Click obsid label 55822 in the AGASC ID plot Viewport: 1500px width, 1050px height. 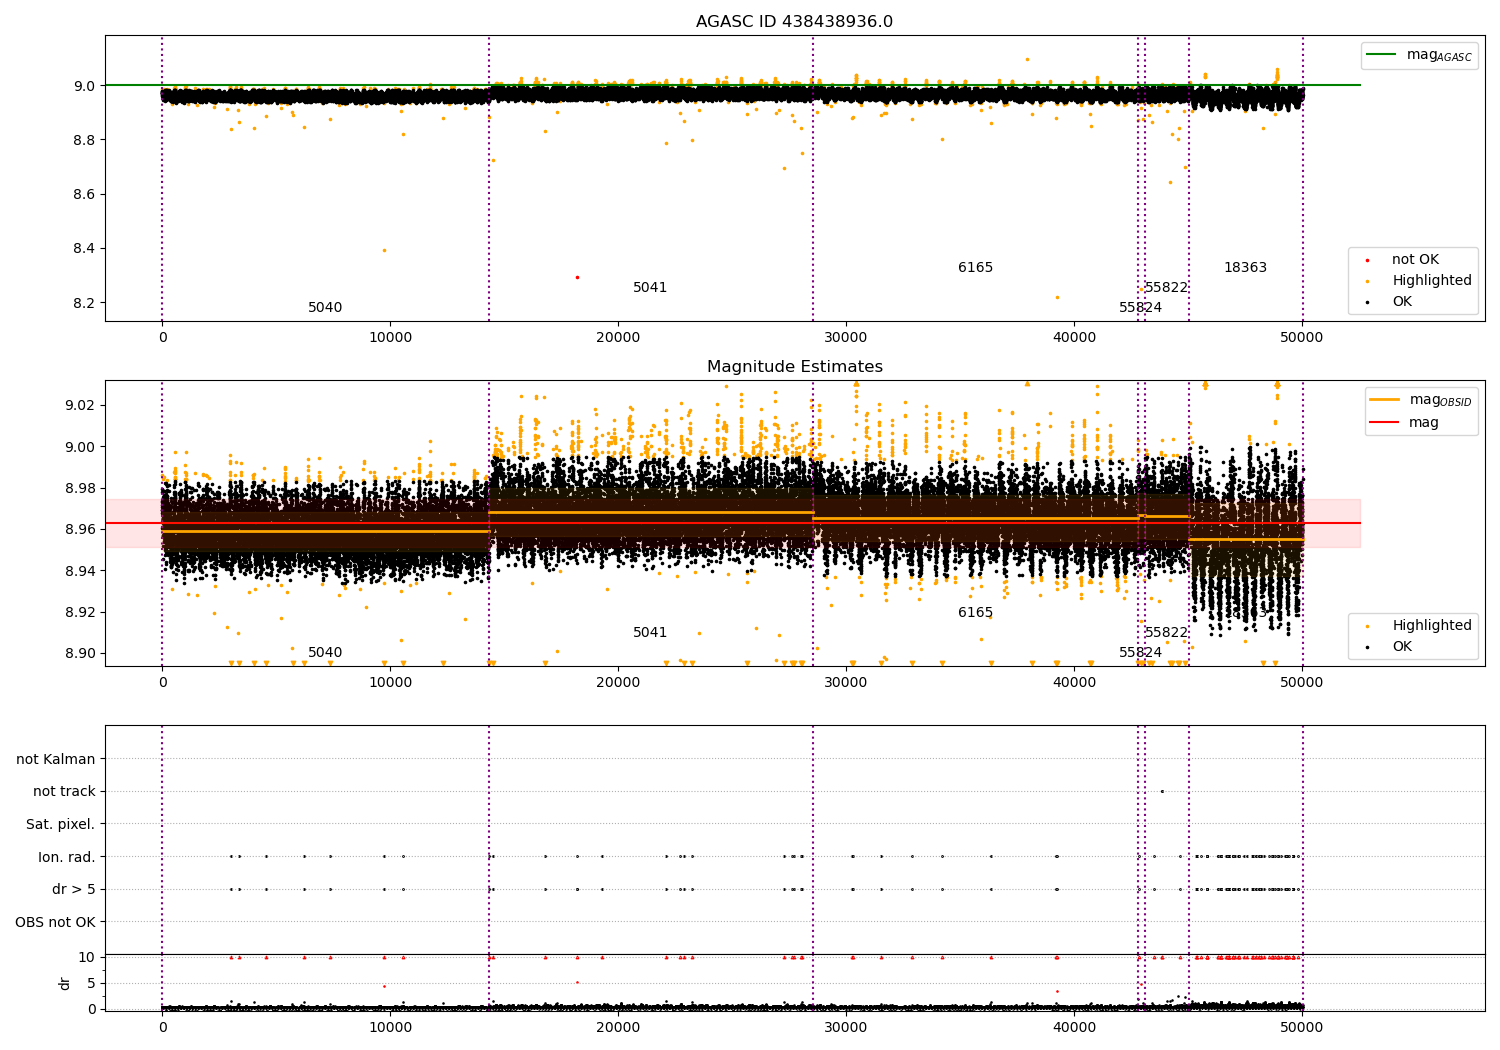click(1166, 288)
